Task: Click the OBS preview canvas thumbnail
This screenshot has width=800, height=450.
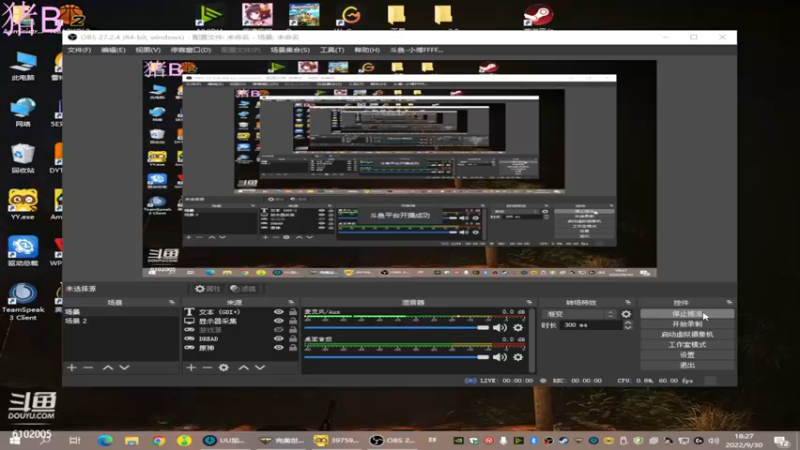Action: click(399, 169)
